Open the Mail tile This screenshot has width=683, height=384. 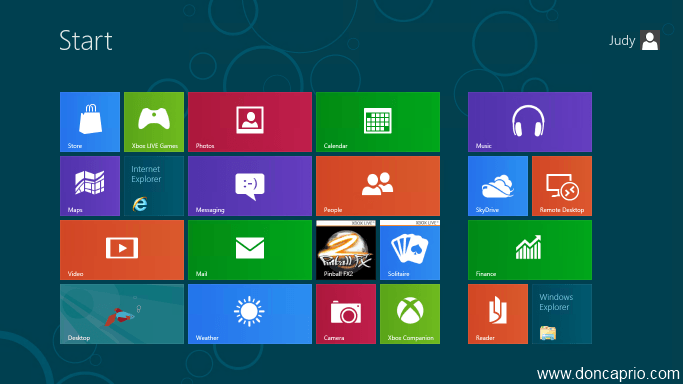tap(250, 250)
